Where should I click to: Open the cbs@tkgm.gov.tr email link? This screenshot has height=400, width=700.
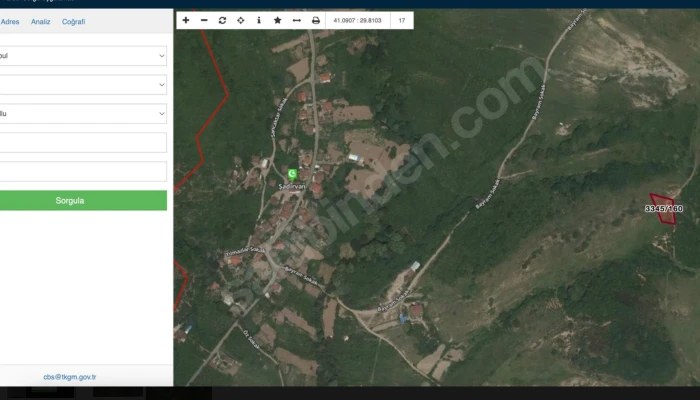pos(70,377)
